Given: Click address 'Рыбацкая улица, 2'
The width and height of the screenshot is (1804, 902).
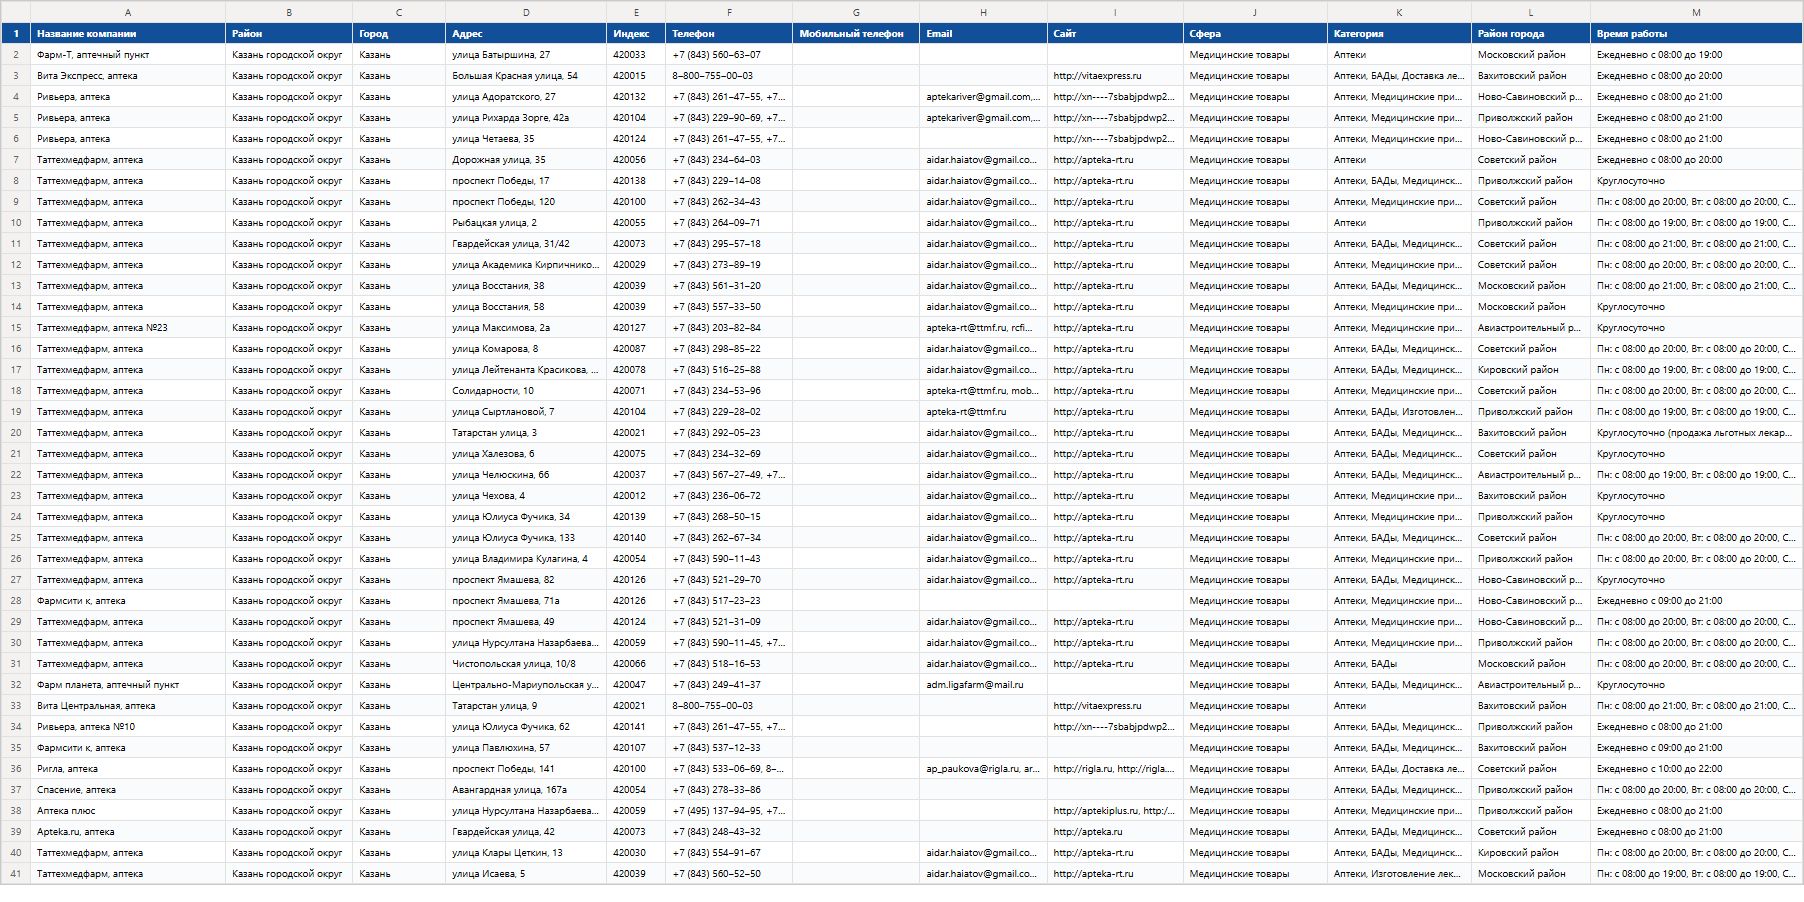Looking at the screenshot, I should point(526,223).
